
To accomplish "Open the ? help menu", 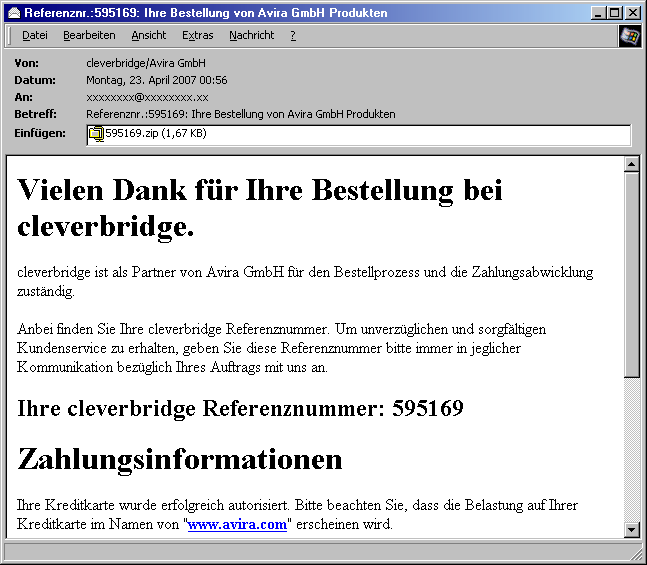I will coord(293,35).
